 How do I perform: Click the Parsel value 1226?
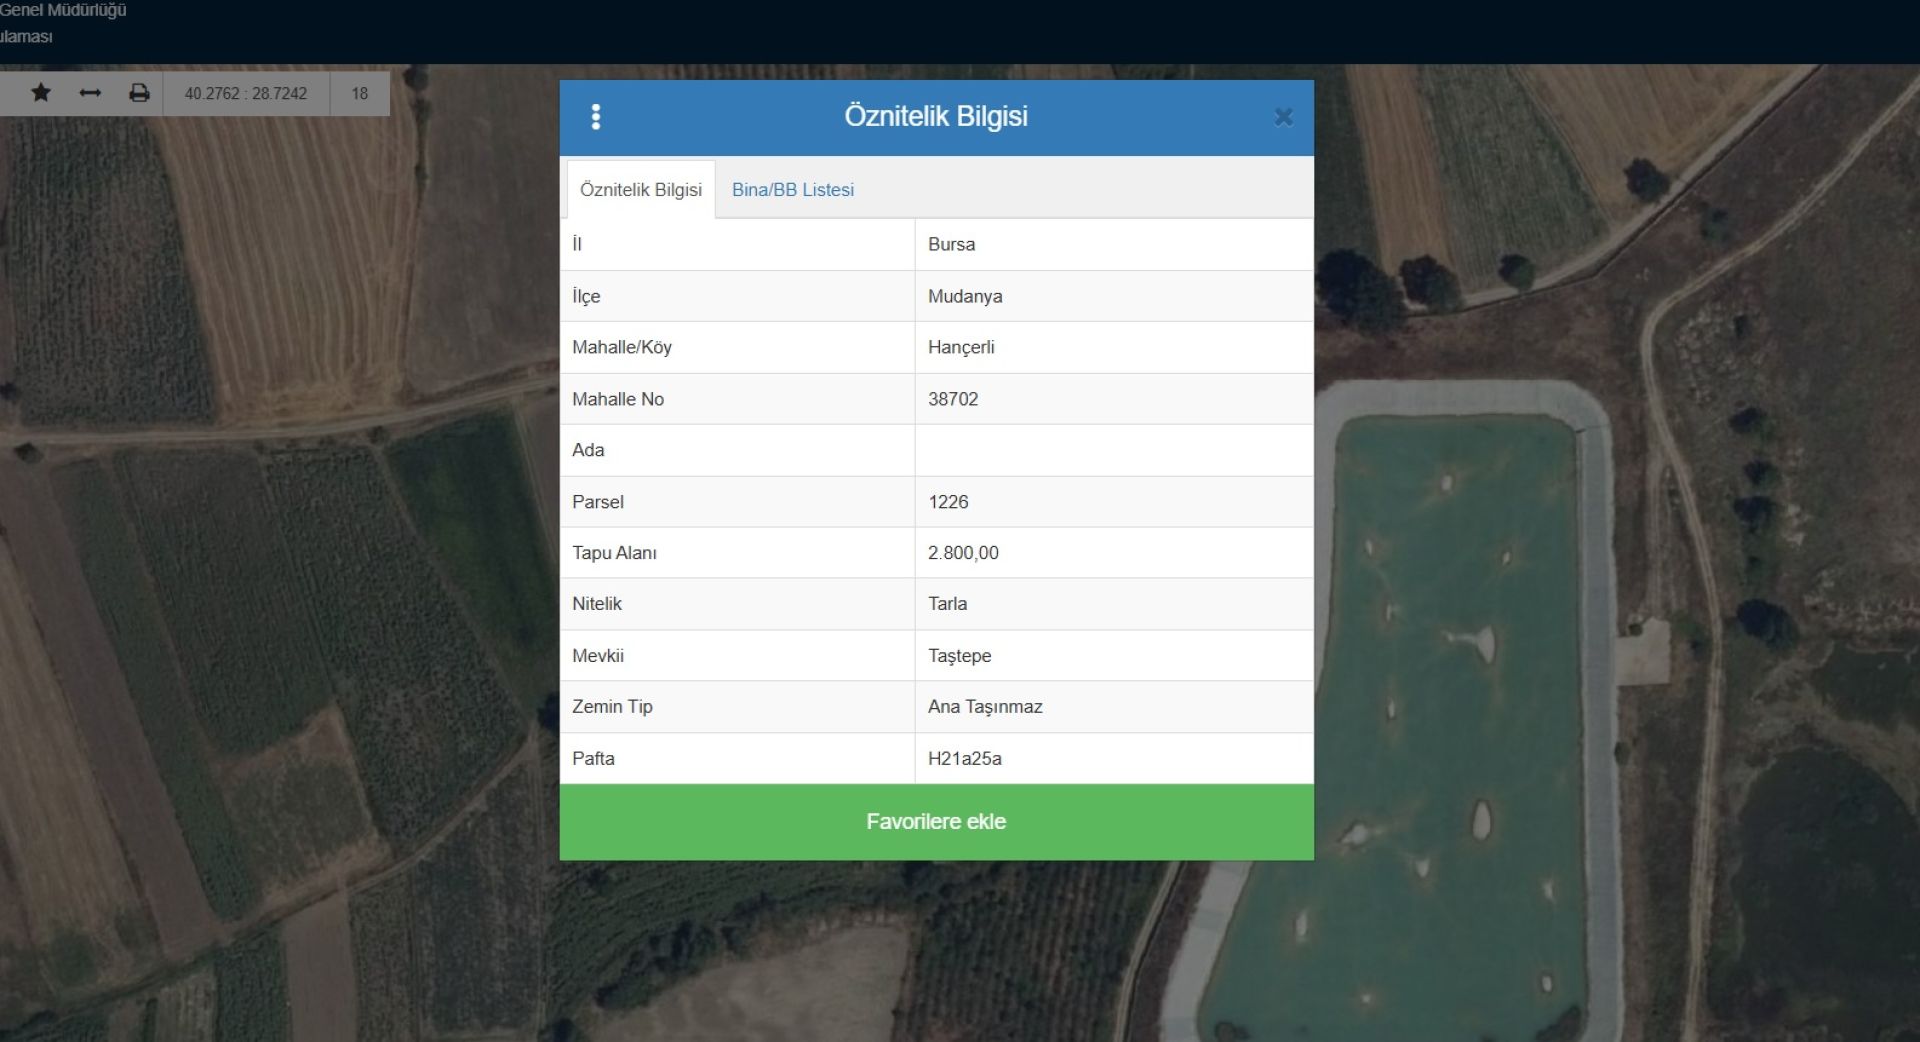pyautogui.click(x=948, y=502)
